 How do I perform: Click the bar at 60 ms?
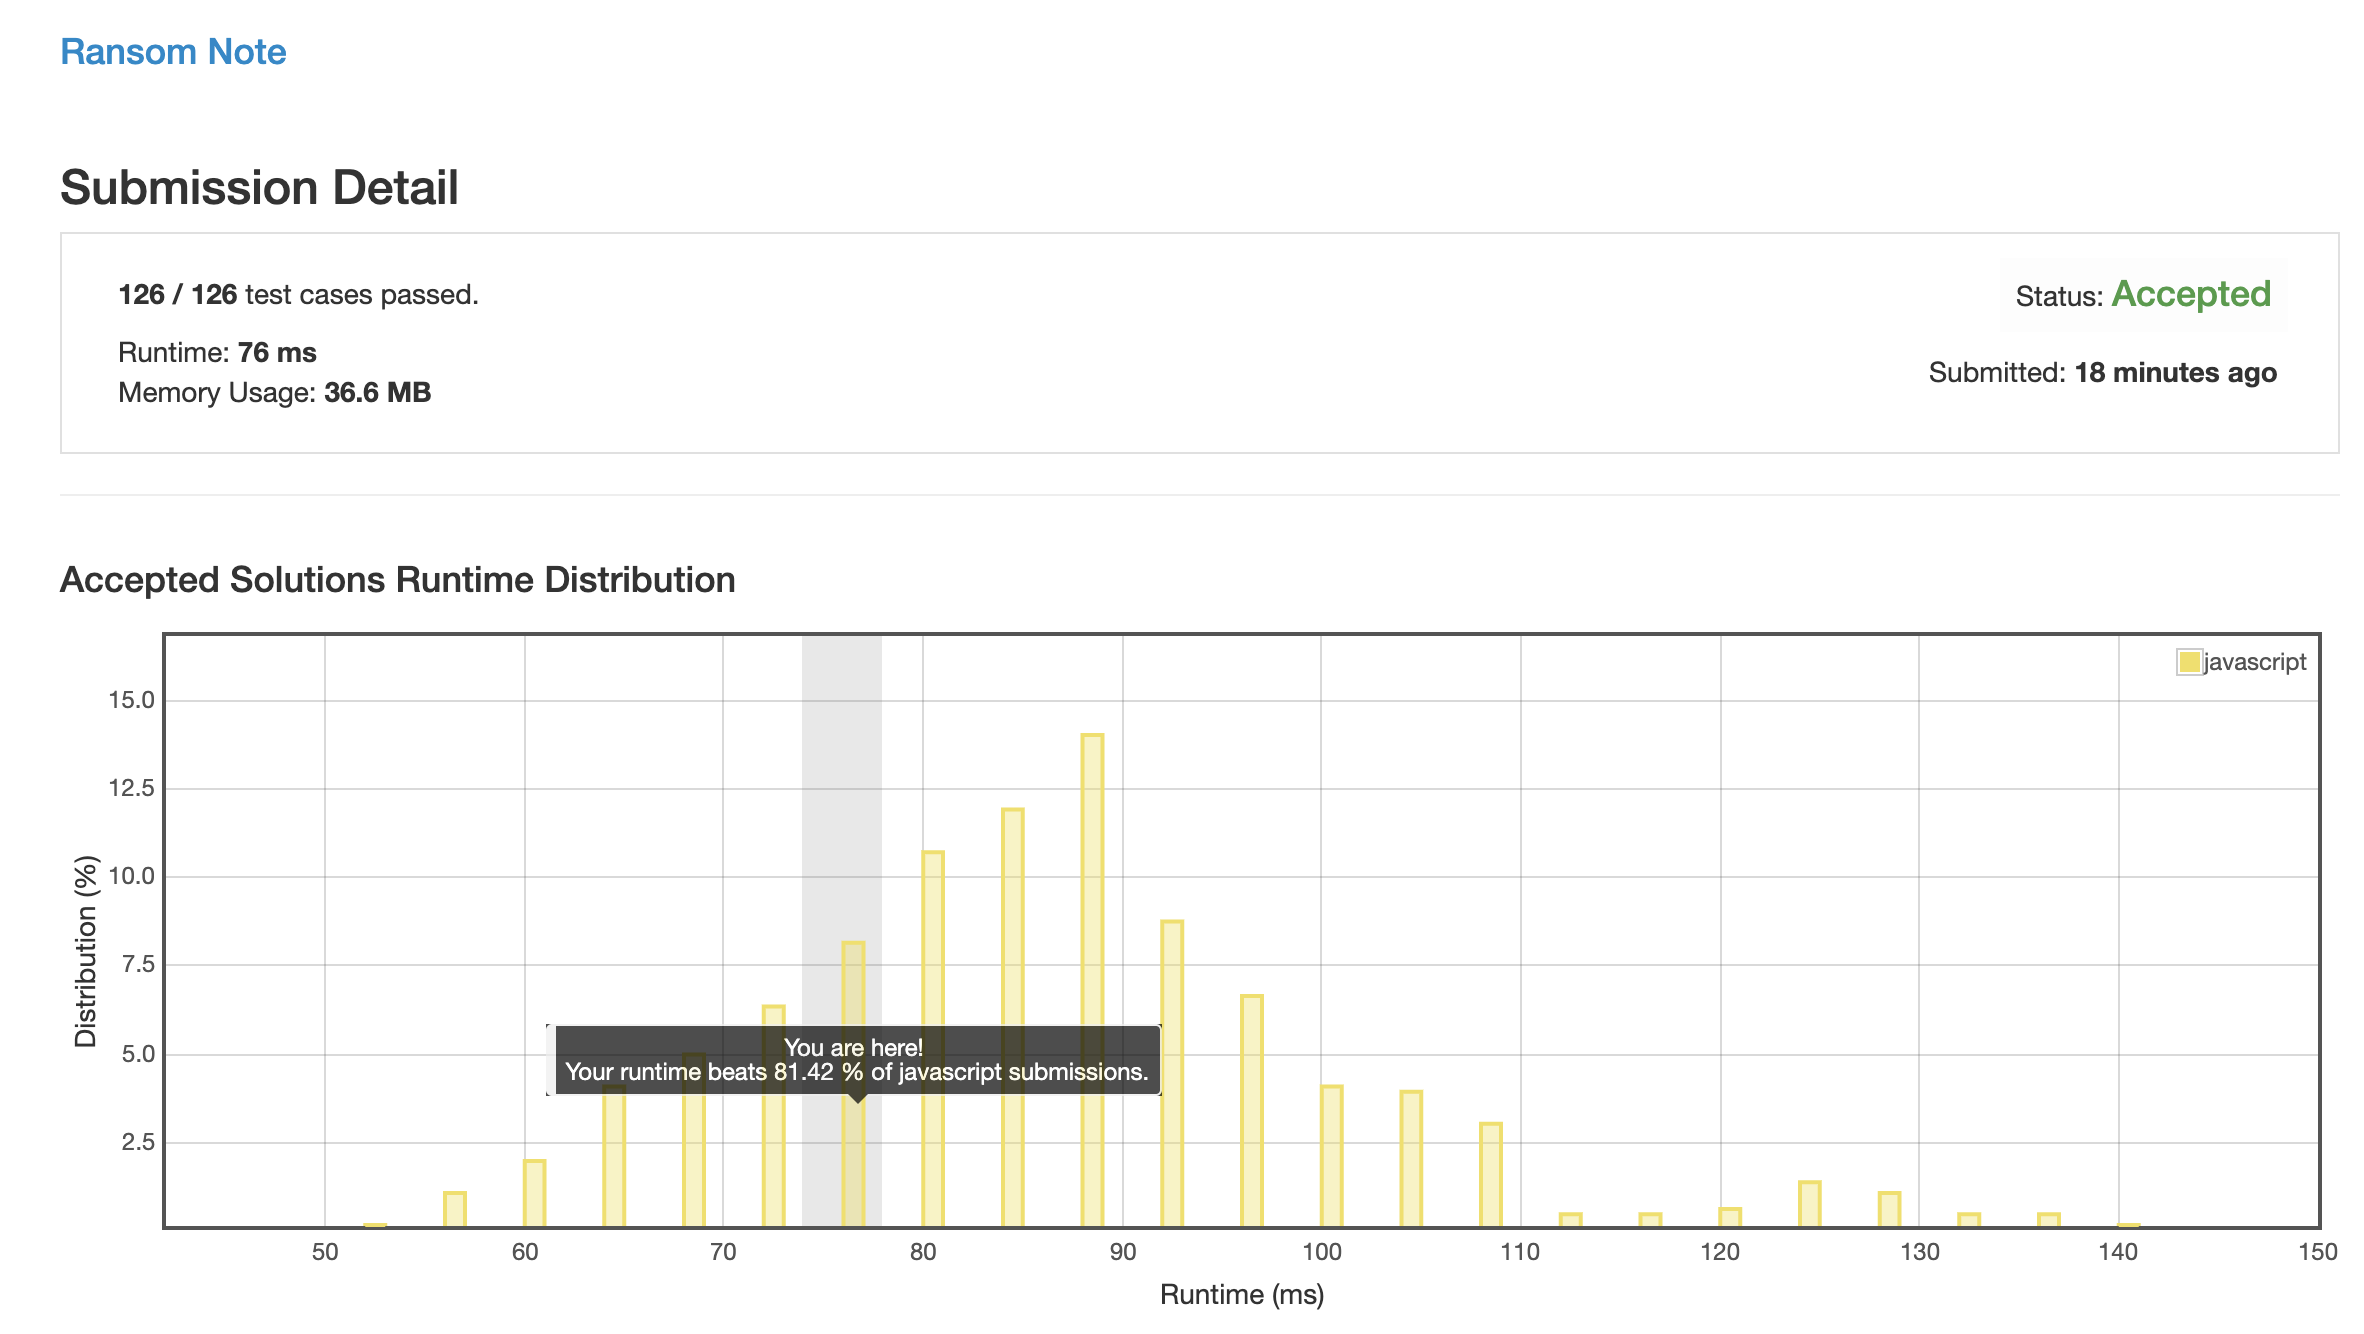[x=535, y=1194]
